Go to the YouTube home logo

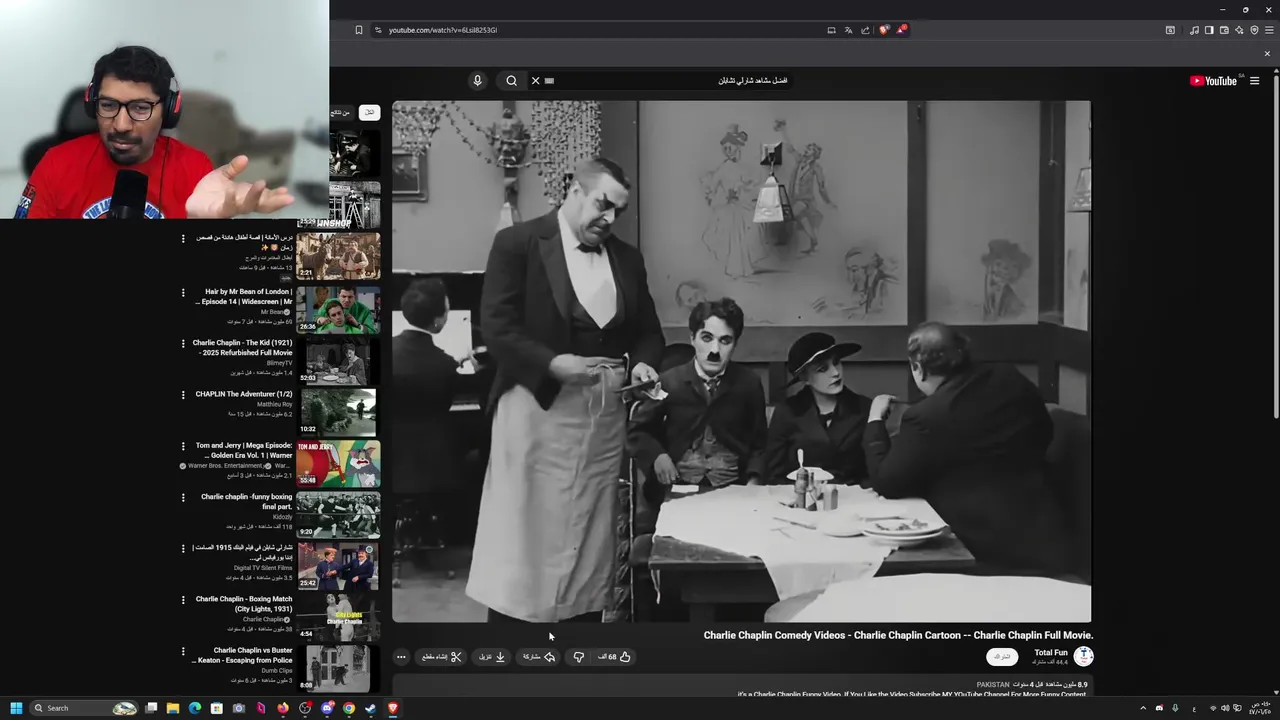pos(1213,81)
